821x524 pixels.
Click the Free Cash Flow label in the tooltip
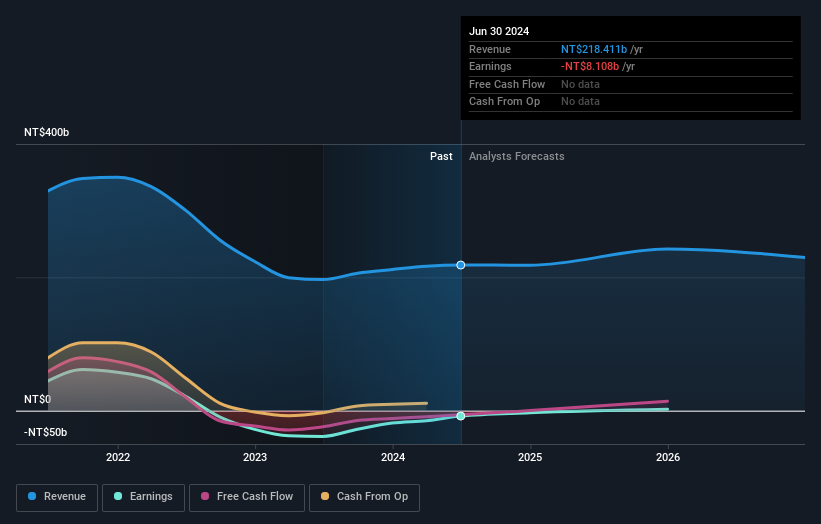(507, 84)
